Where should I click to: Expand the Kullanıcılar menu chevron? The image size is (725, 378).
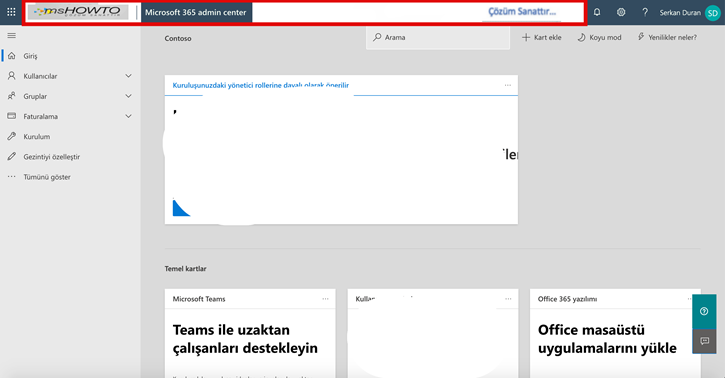129,76
